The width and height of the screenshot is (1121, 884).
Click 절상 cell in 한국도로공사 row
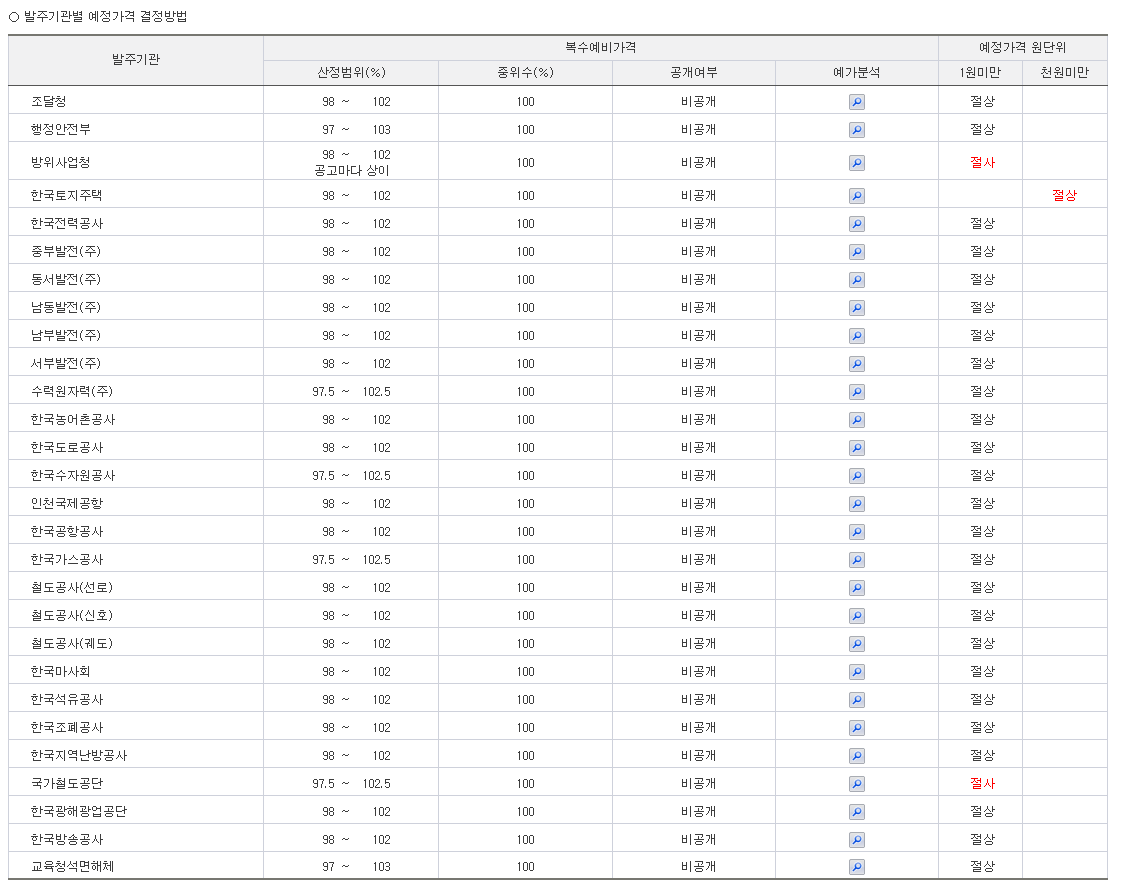pyautogui.click(x=982, y=447)
